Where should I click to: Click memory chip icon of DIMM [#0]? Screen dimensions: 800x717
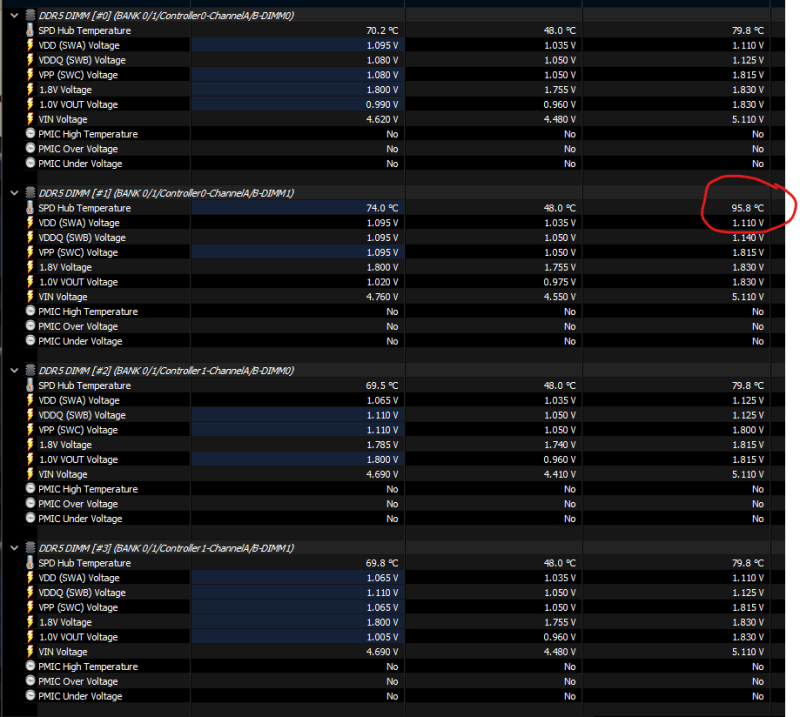pyautogui.click(x=31, y=15)
